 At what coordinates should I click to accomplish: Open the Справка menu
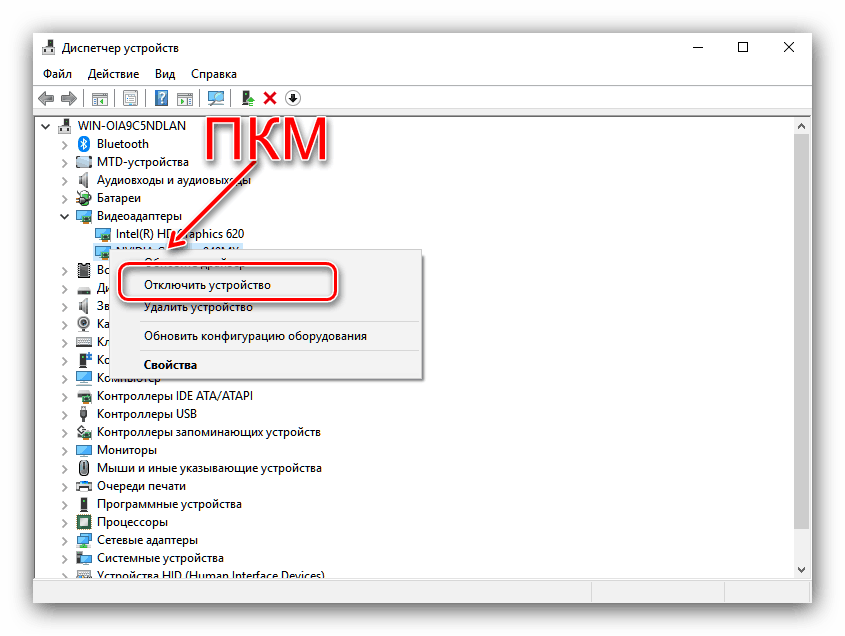[213, 74]
